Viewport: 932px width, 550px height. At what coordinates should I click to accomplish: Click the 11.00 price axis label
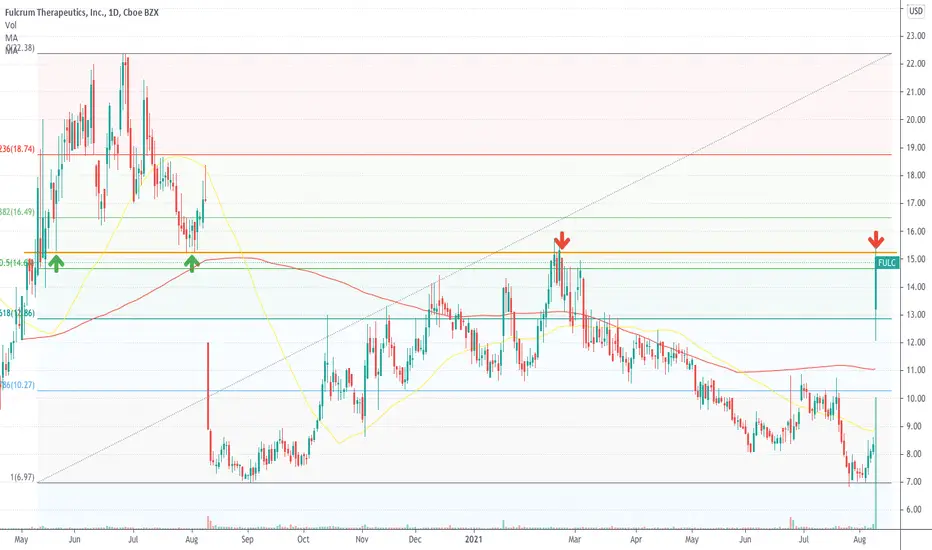[916, 370]
